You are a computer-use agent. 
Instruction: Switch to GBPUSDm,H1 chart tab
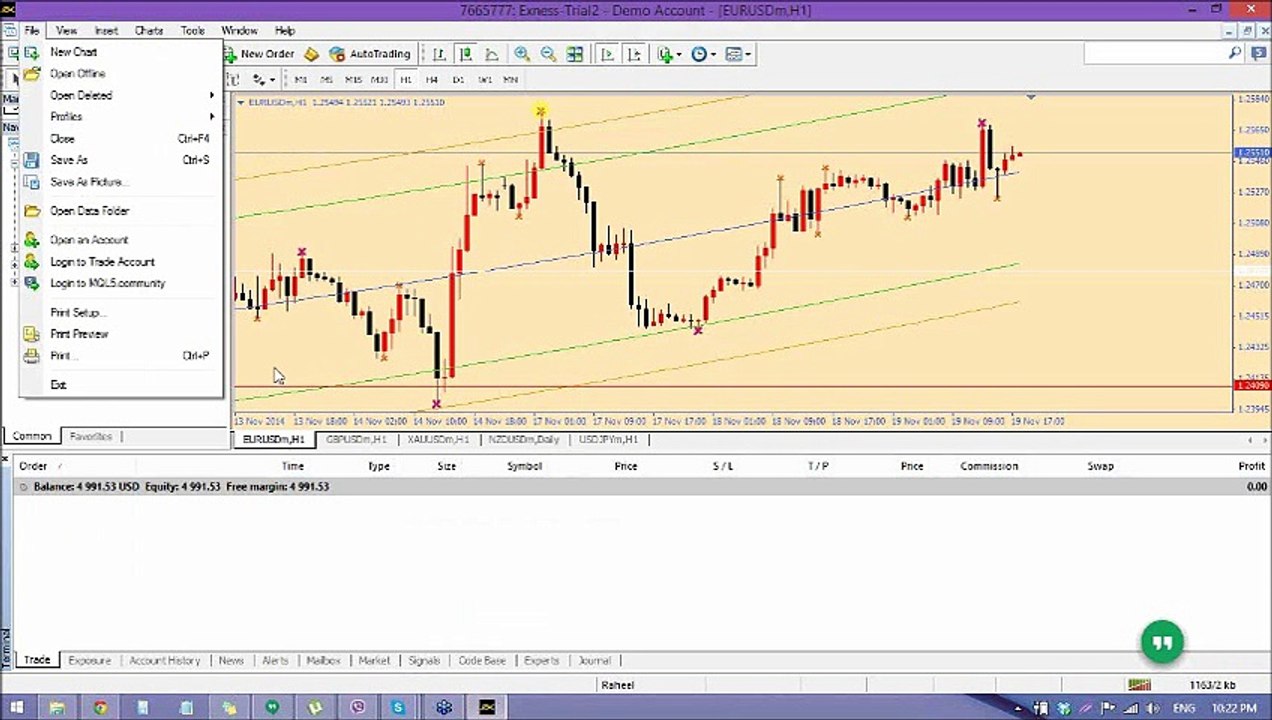(x=355, y=440)
